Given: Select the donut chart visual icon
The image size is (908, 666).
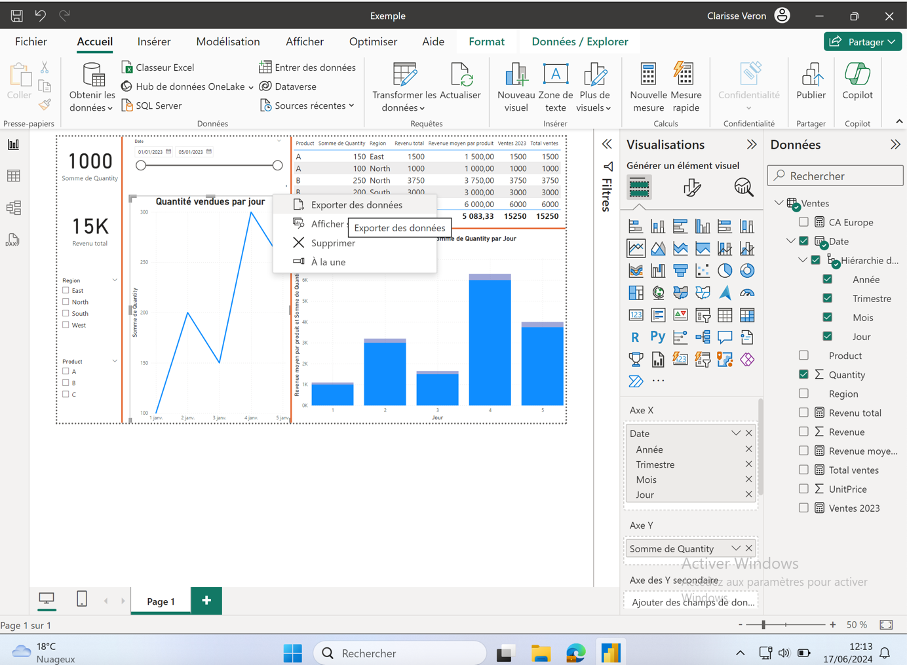Looking at the screenshot, I should pyautogui.click(x=747, y=270).
